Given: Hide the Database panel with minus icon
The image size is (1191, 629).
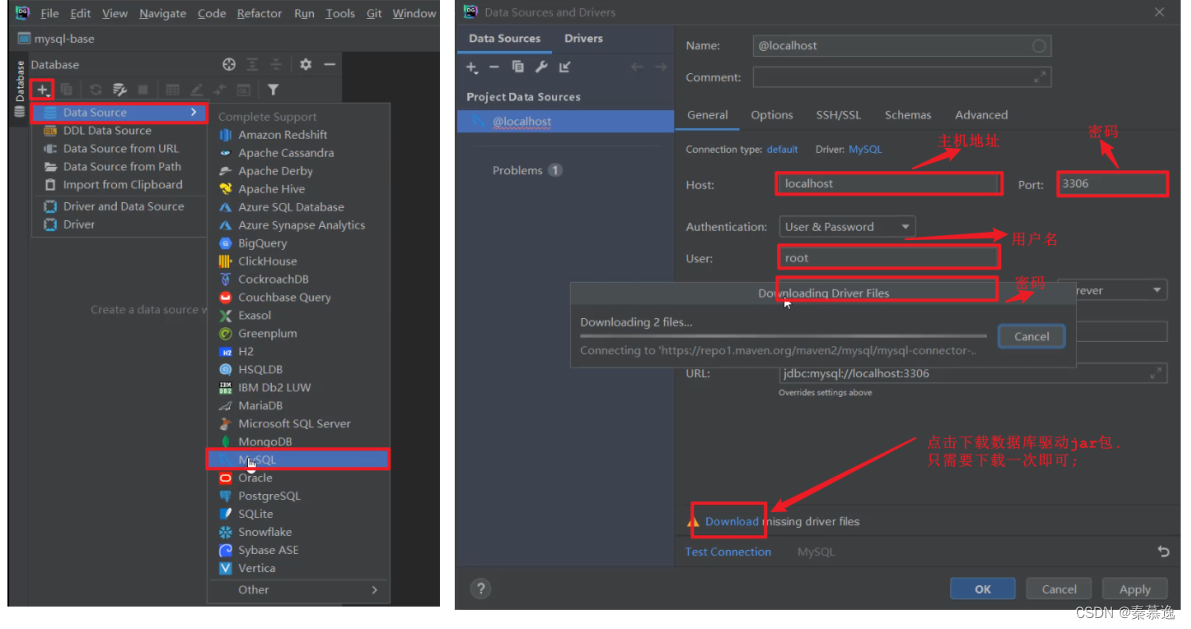Looking at the screenshot, I should (330, 65).
